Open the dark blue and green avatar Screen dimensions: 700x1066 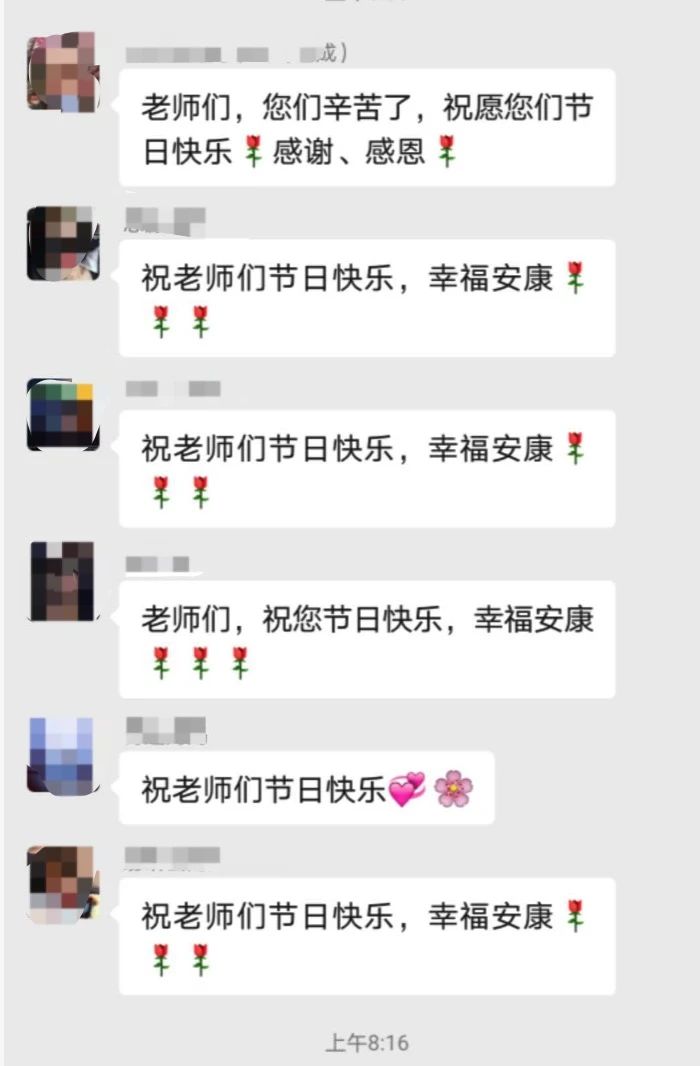[x=63, y=415]
